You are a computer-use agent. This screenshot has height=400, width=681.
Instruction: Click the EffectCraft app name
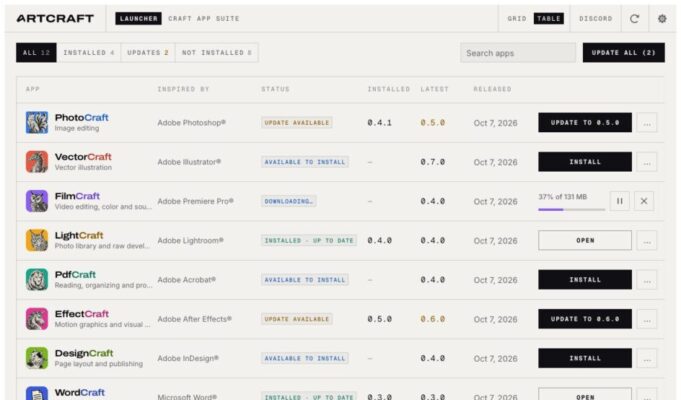(x=82, y=314)
